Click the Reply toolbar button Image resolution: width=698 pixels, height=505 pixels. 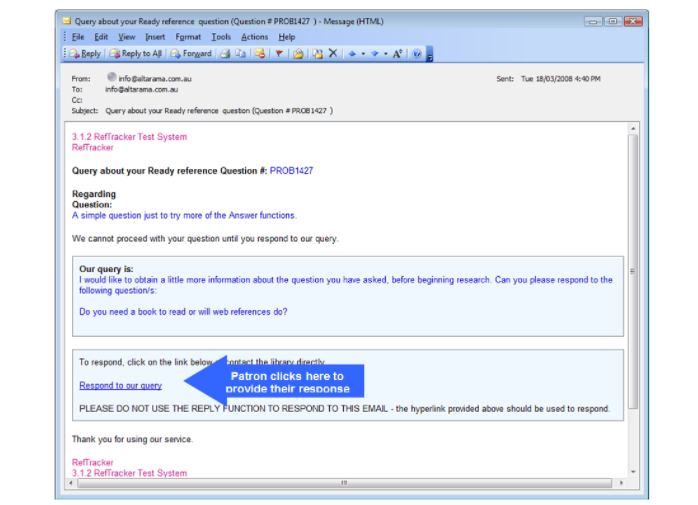tap(85, 53)
